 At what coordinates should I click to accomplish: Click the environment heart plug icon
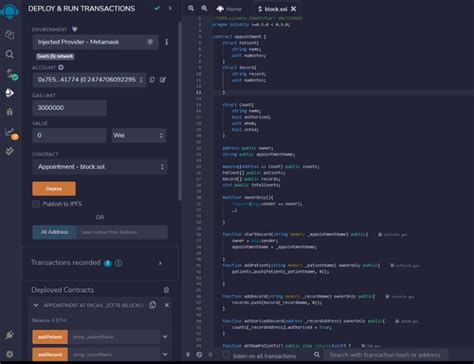(75, 29)
